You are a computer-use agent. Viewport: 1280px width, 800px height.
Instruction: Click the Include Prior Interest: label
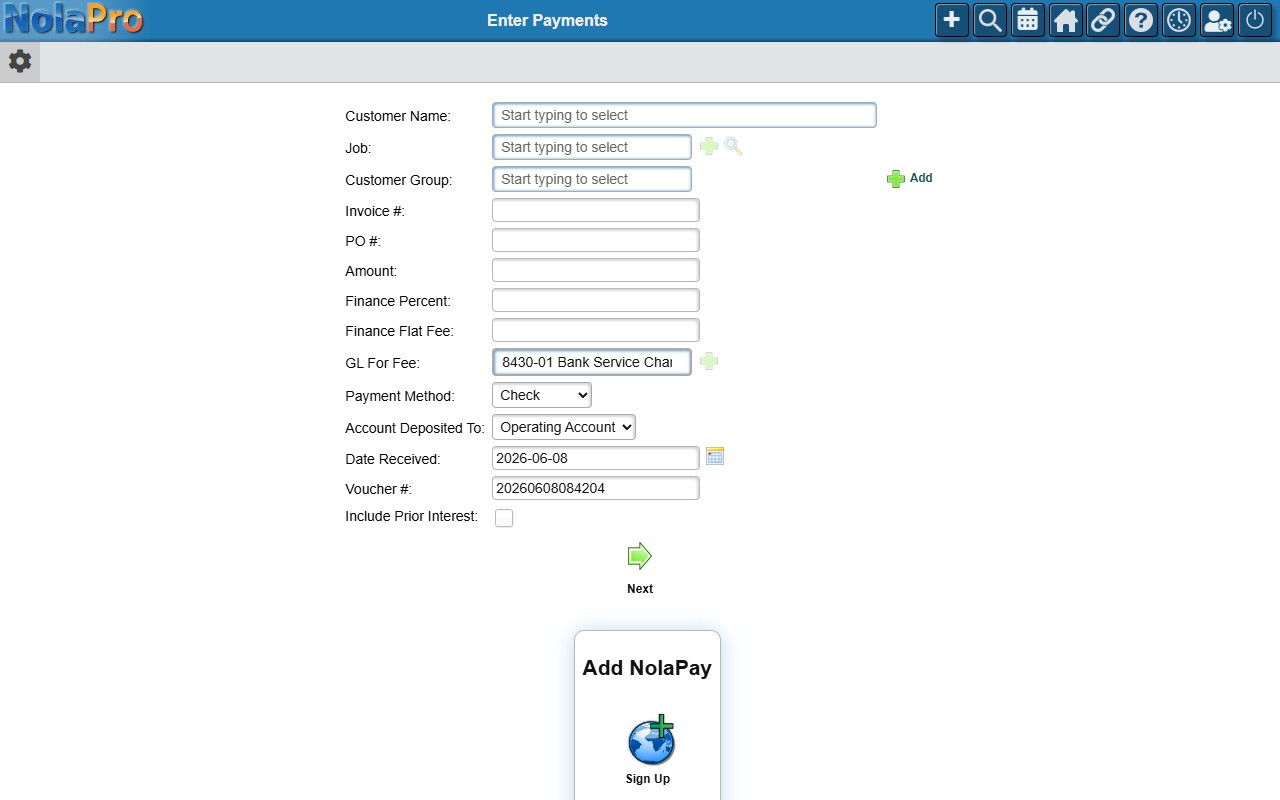[x=412, y=516]
